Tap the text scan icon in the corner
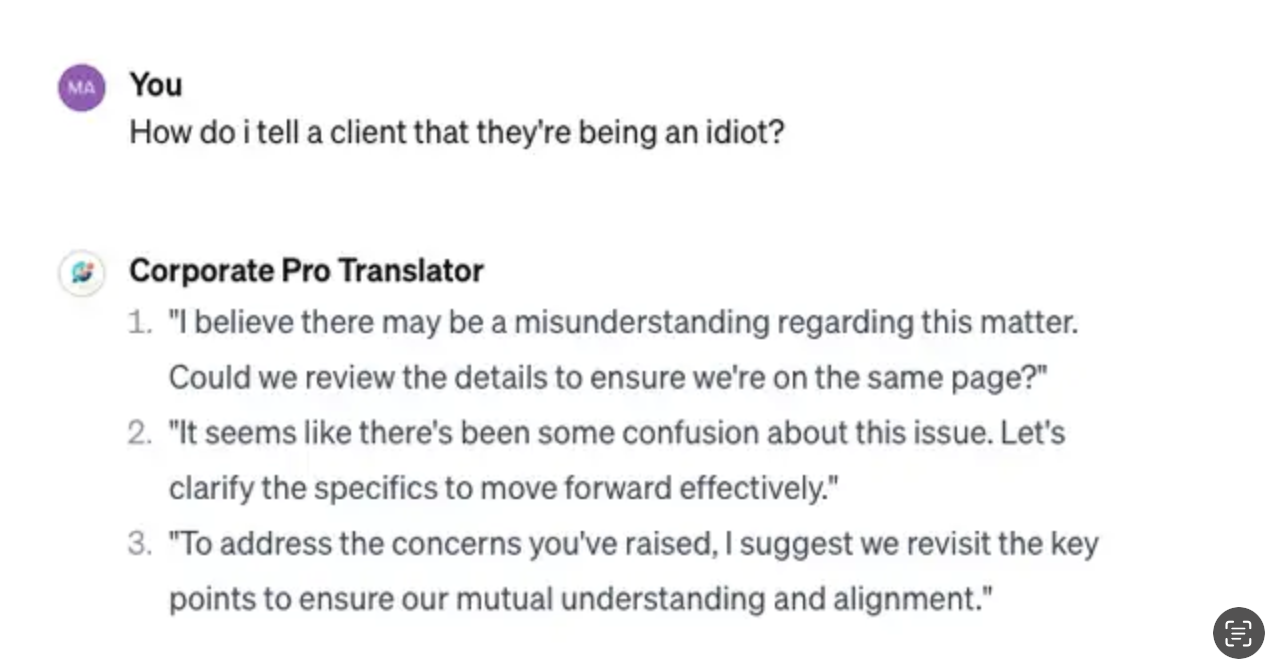Screen dimensions: 1274x670 (1238, 632)
